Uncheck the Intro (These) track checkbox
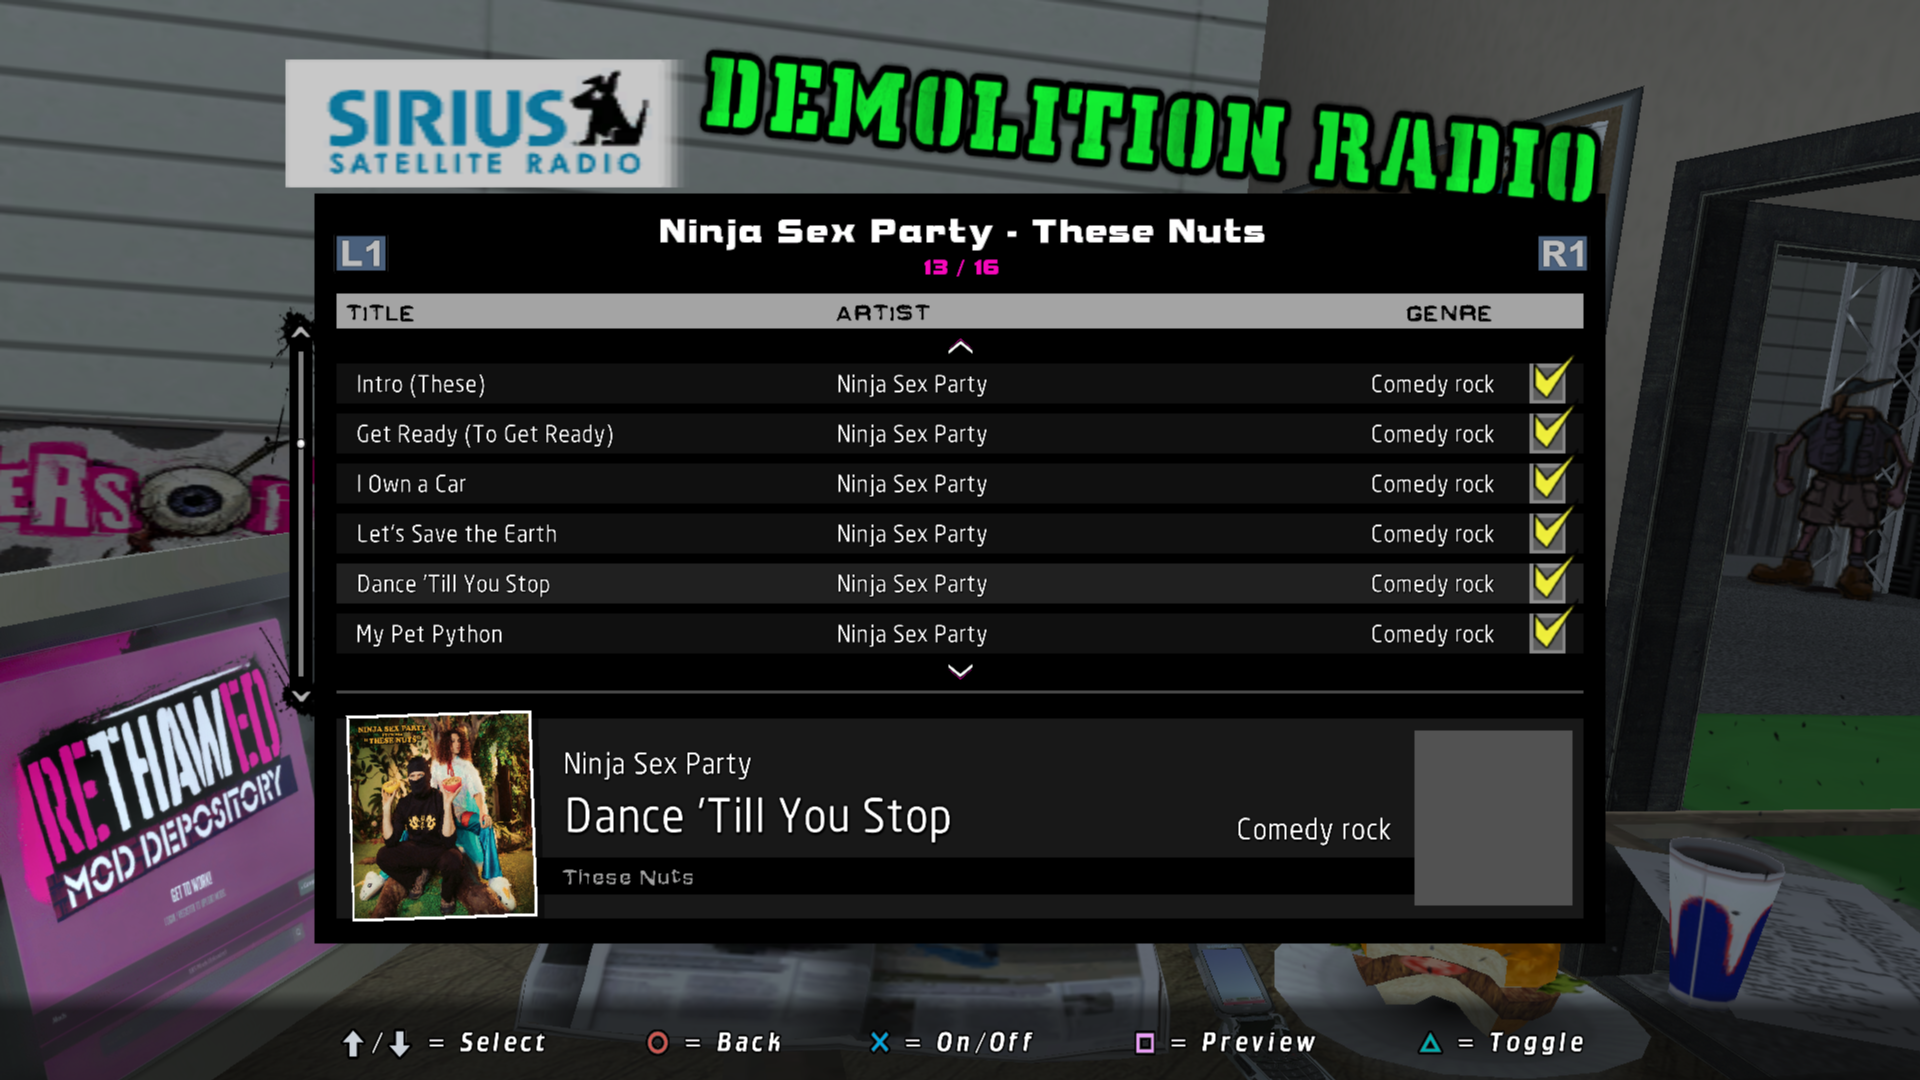Viewport: 1920px width, 1080px height. click(x=1548, y=383)
